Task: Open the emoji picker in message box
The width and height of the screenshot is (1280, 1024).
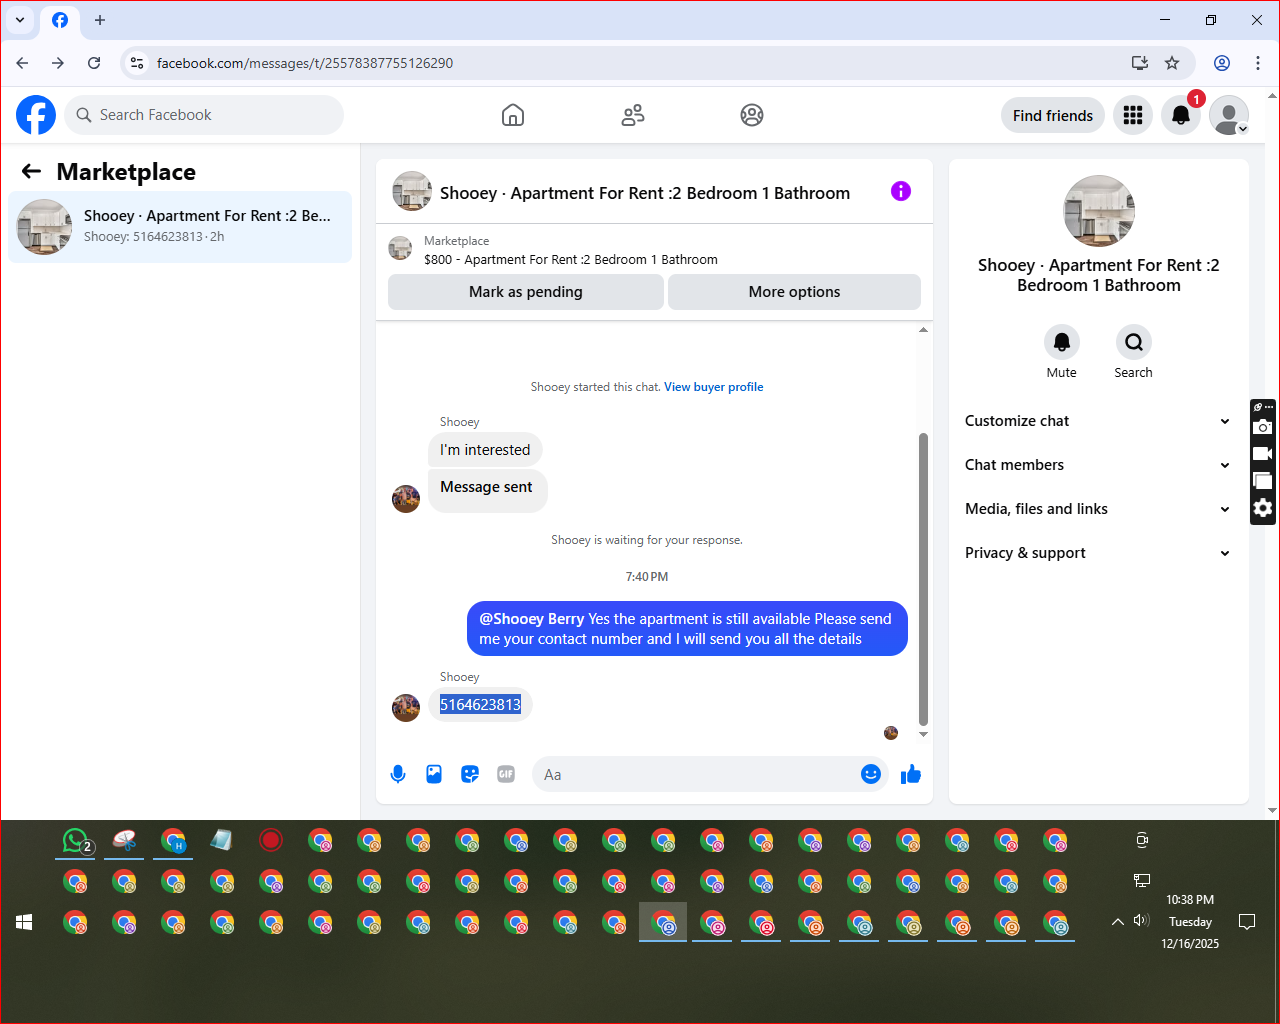Action: click(x=871, y=774)
